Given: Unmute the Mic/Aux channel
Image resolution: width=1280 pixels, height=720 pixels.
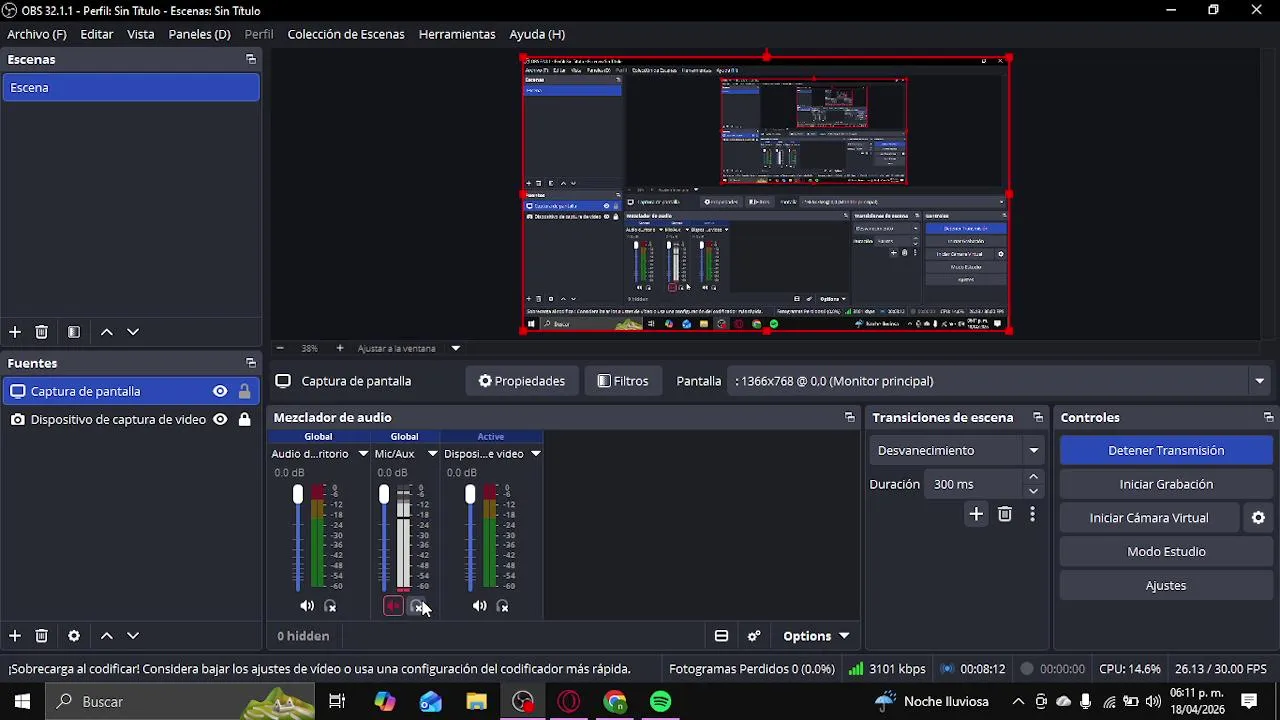Looking at the screenshot, I should [393, 606].
